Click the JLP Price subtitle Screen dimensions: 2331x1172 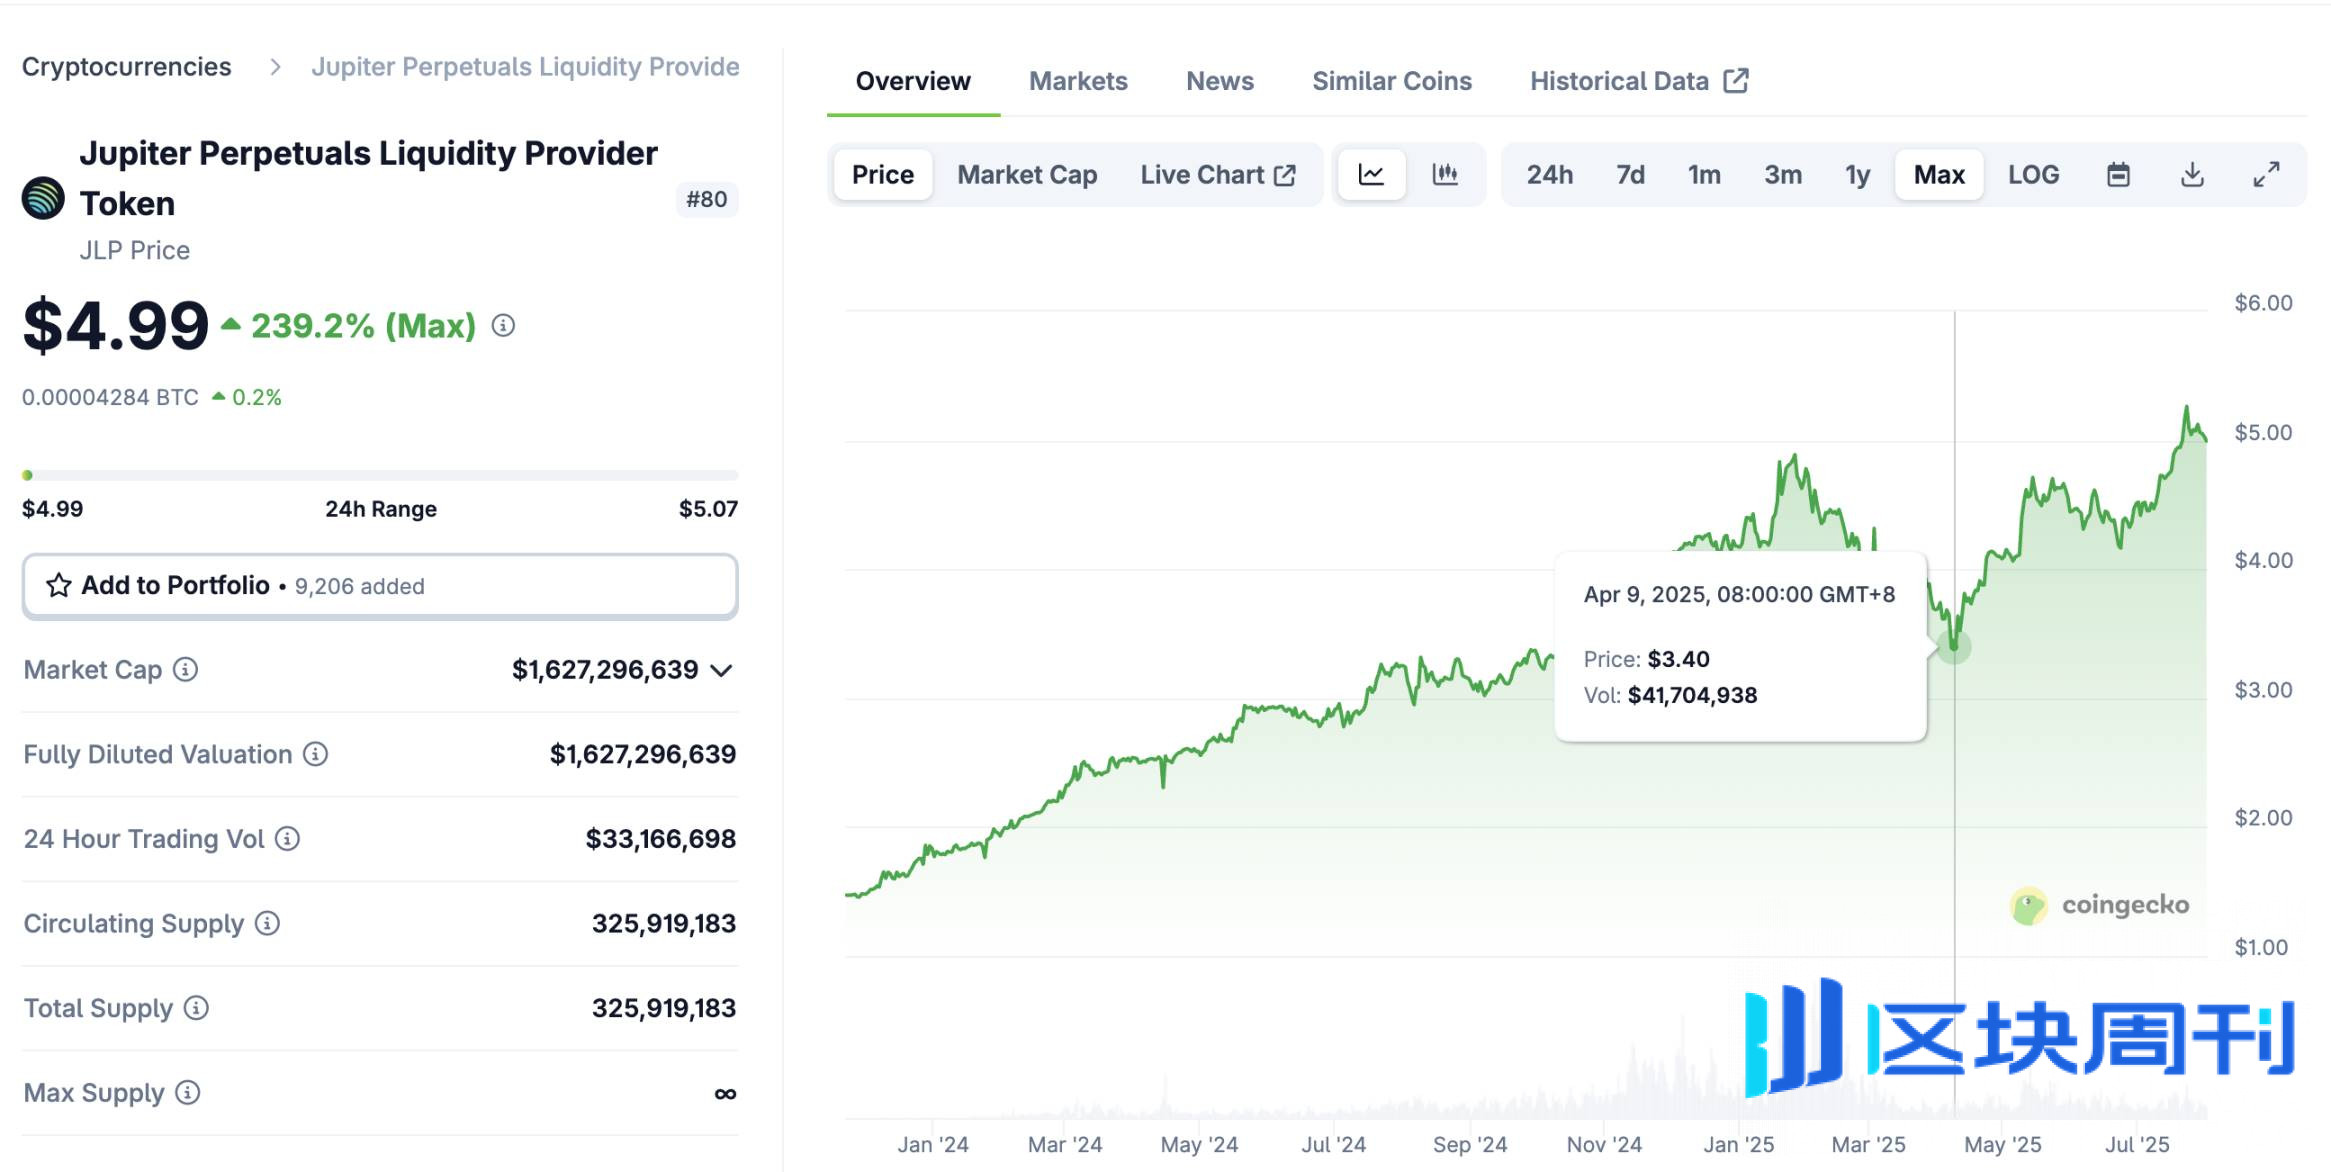(x=135, y=250)
